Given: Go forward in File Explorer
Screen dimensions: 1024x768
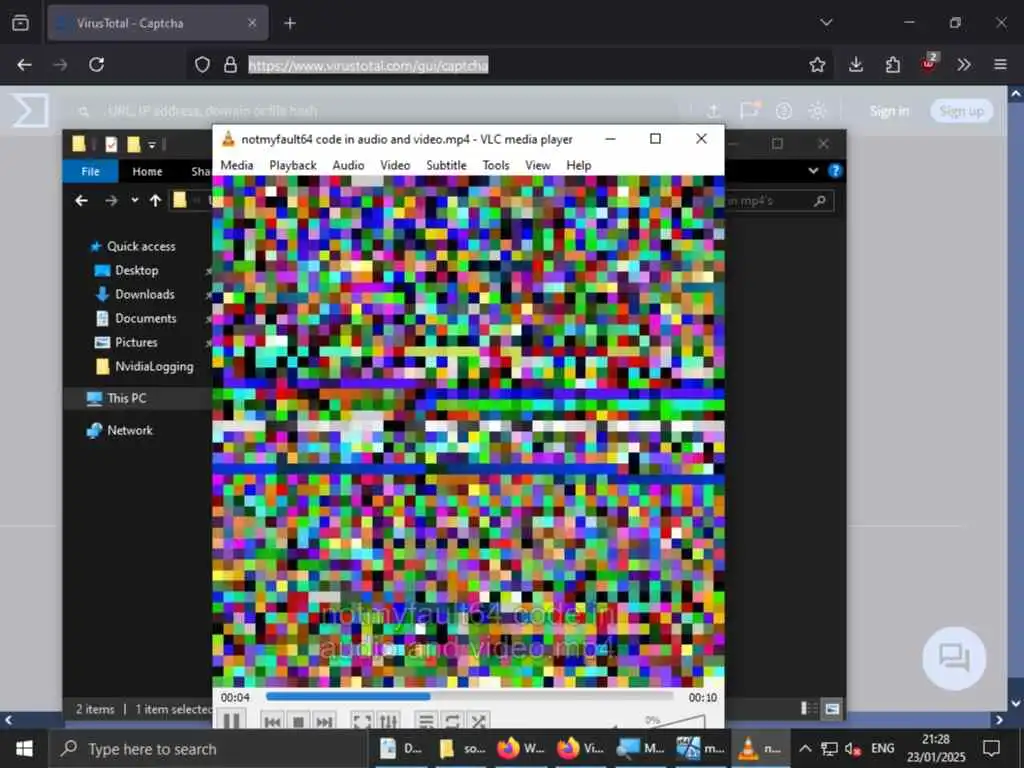Looking at the screenshot, I should click(112, 200).
